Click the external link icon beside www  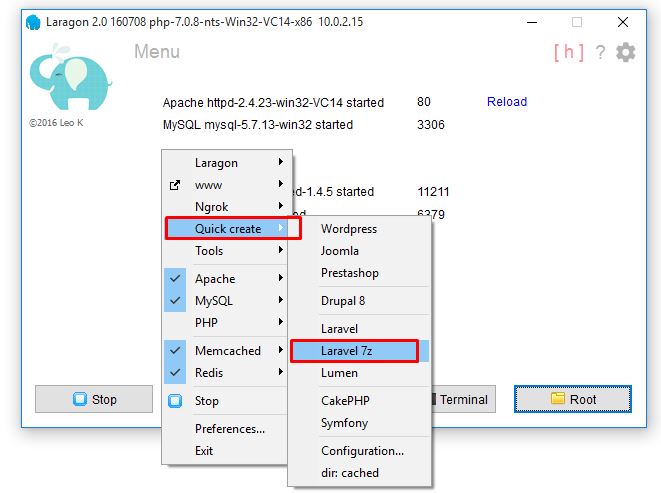175,185
